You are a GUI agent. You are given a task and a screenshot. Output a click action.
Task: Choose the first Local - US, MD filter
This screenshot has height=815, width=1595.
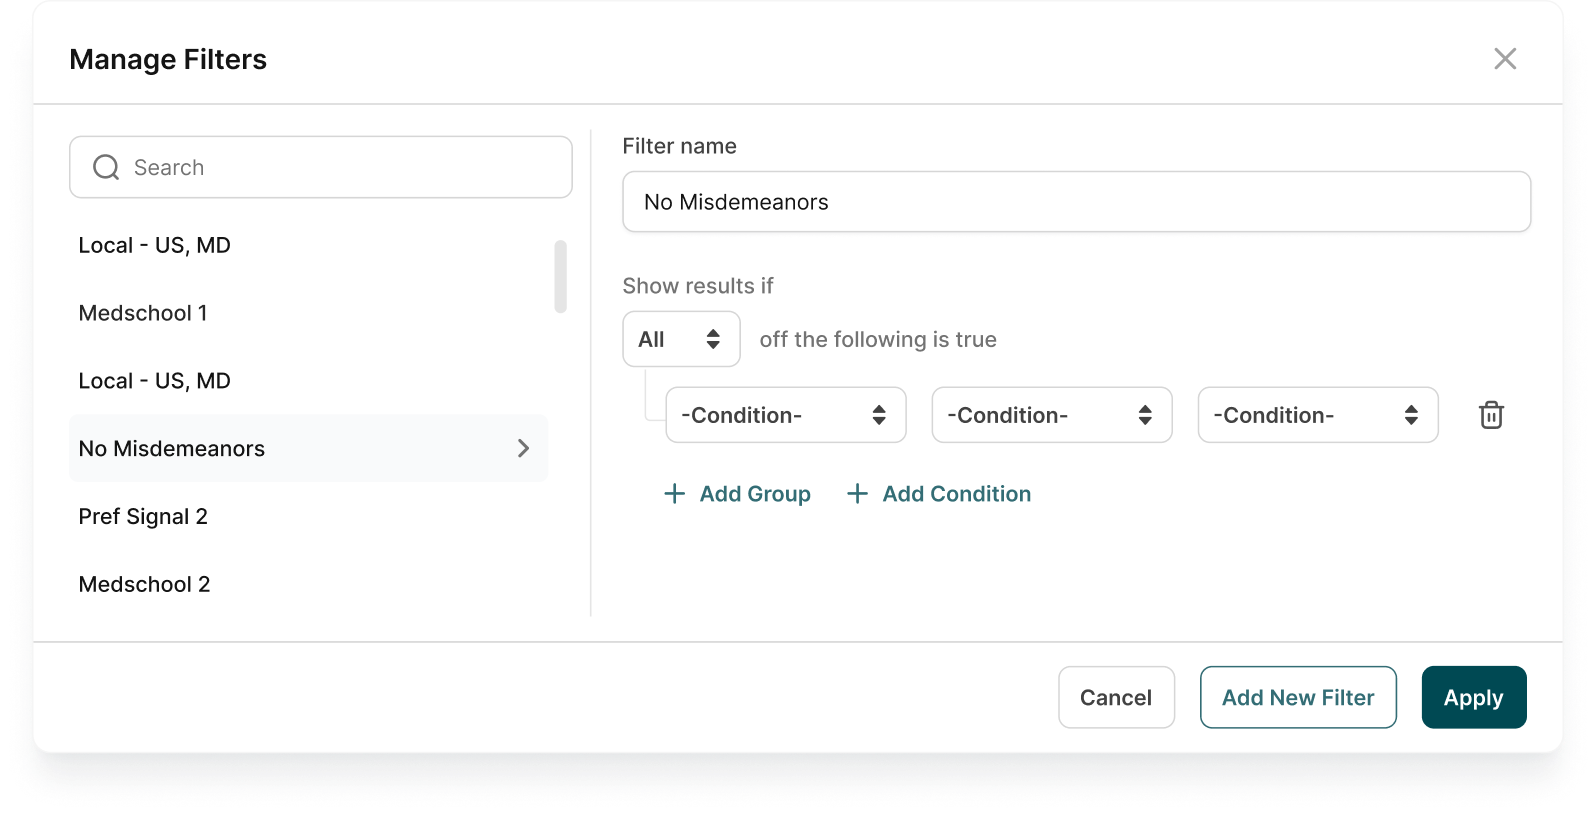[154, 246]
